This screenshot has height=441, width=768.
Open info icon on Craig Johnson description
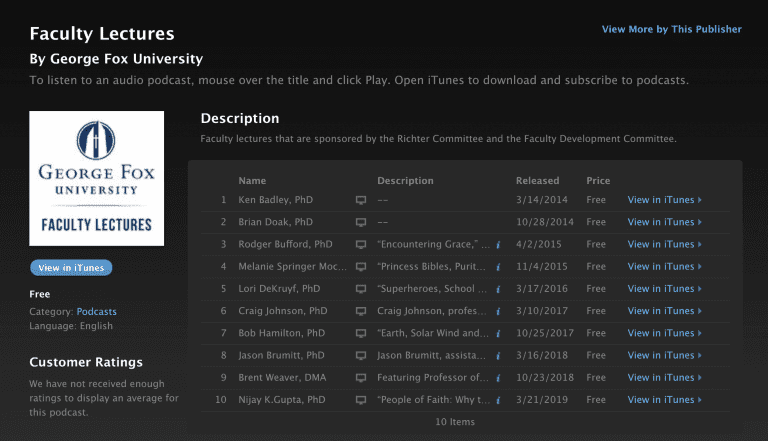498,311
